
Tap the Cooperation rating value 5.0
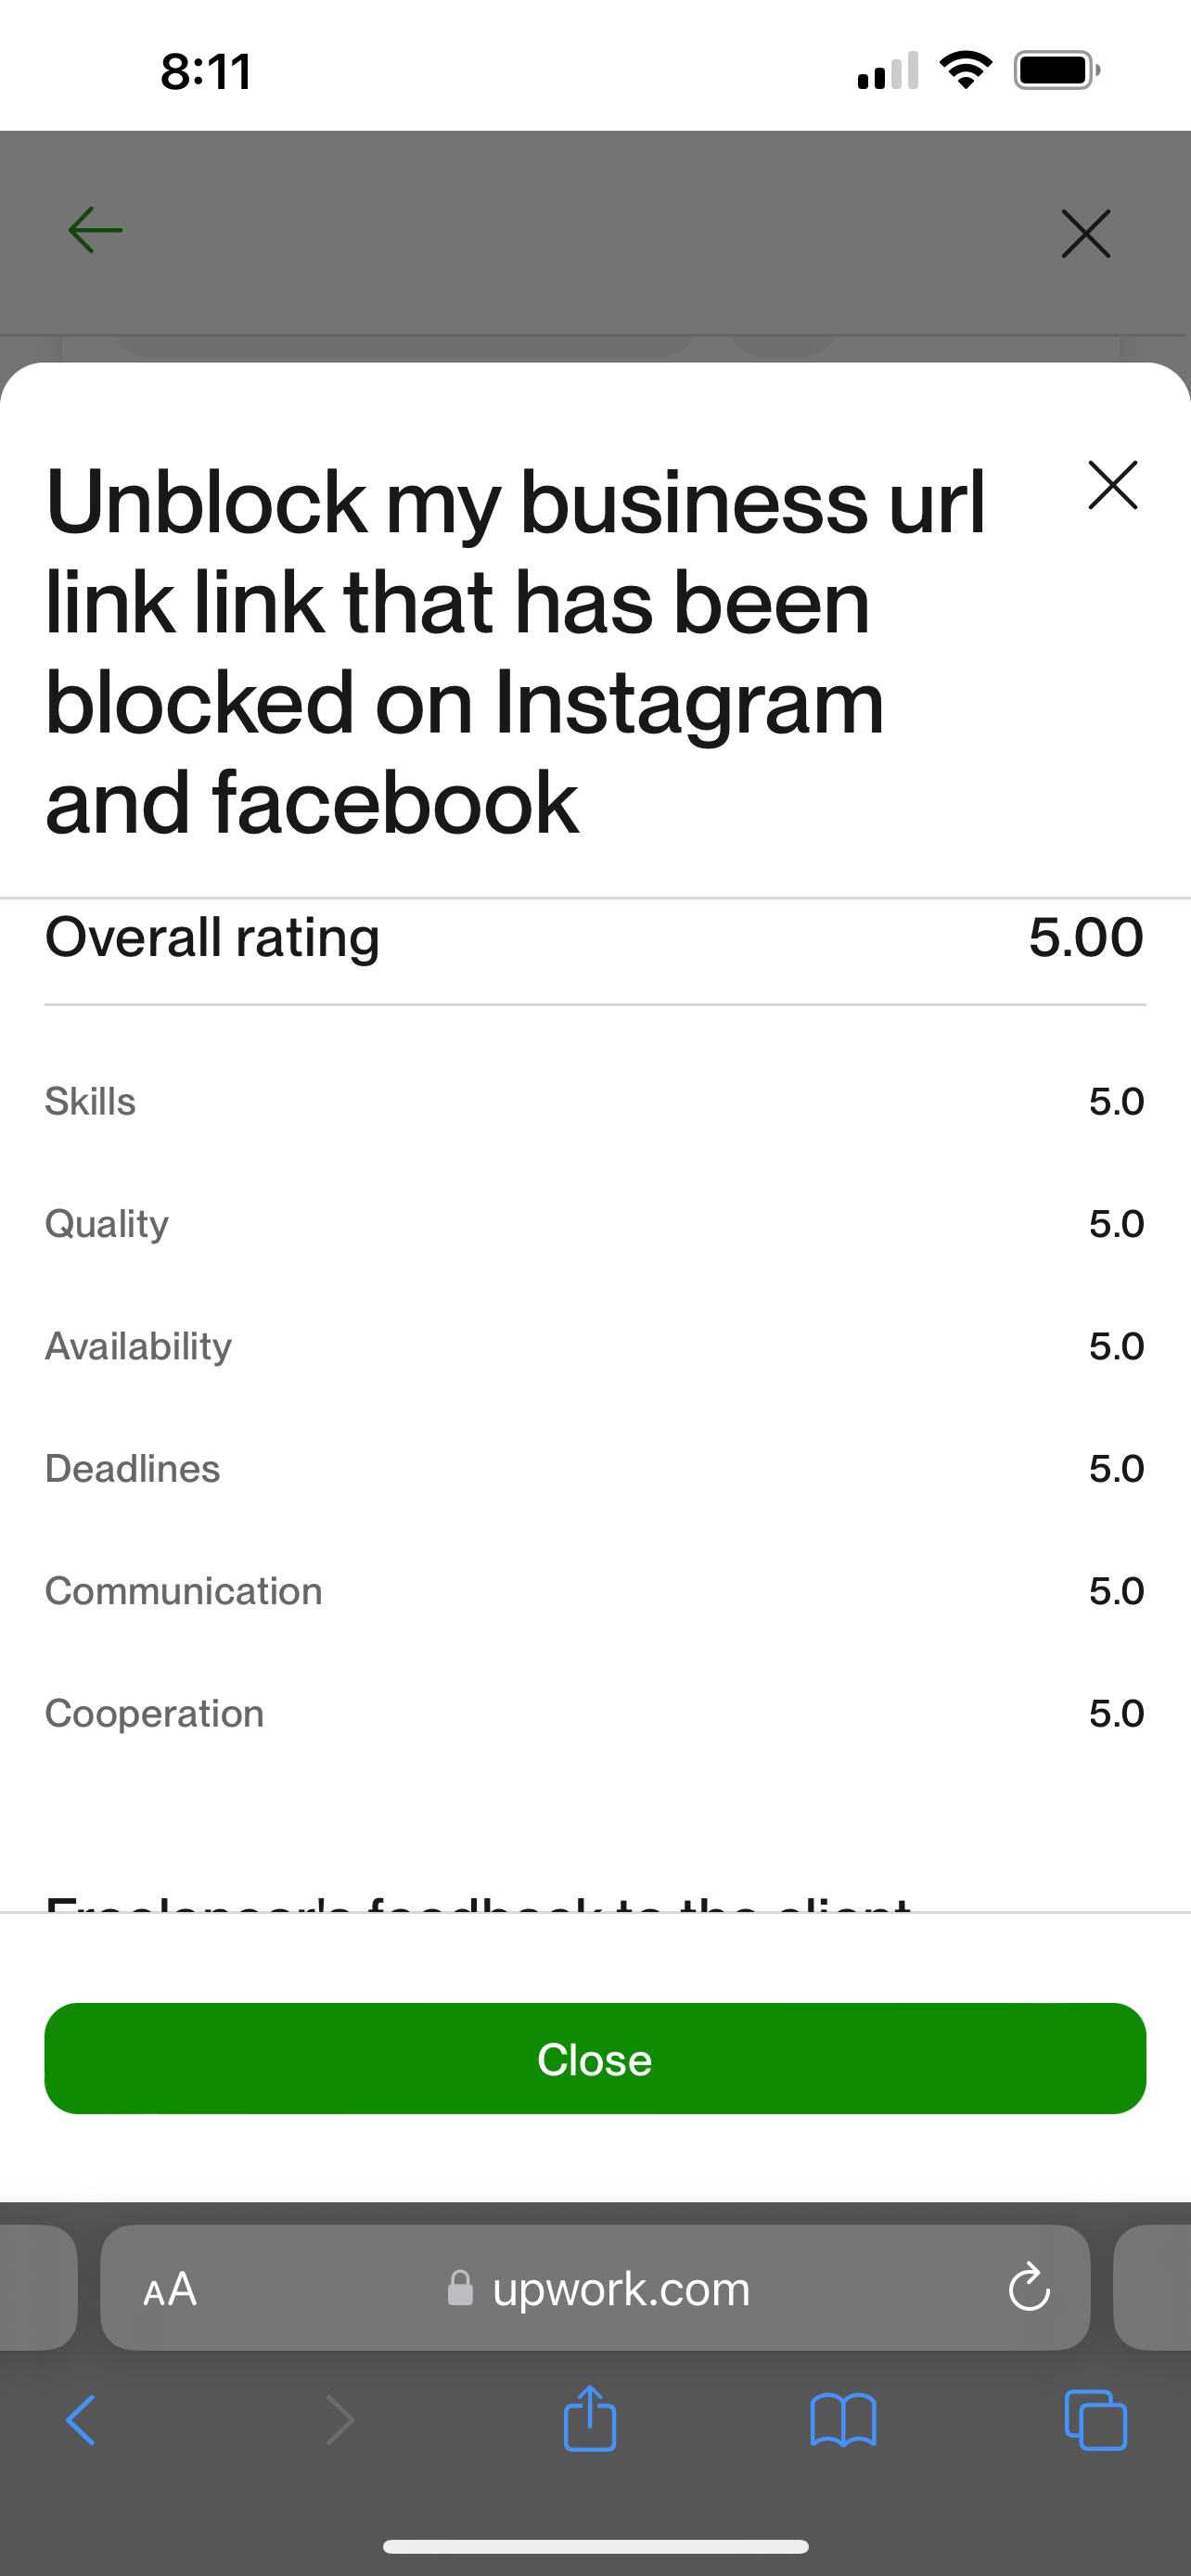(x=1116, y=1714)
